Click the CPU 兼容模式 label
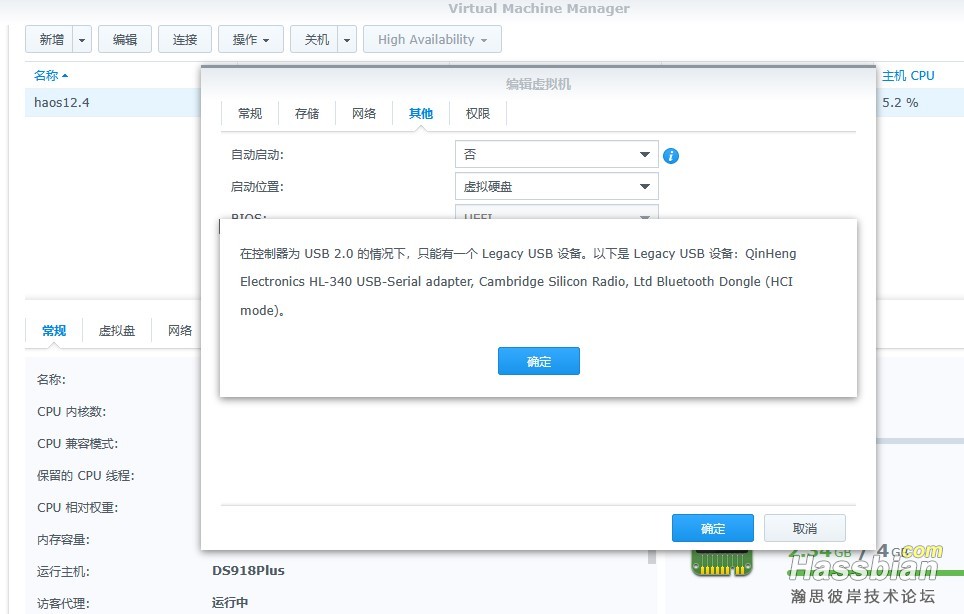Viewport: 964px width, 614px height. click(77, 444)
